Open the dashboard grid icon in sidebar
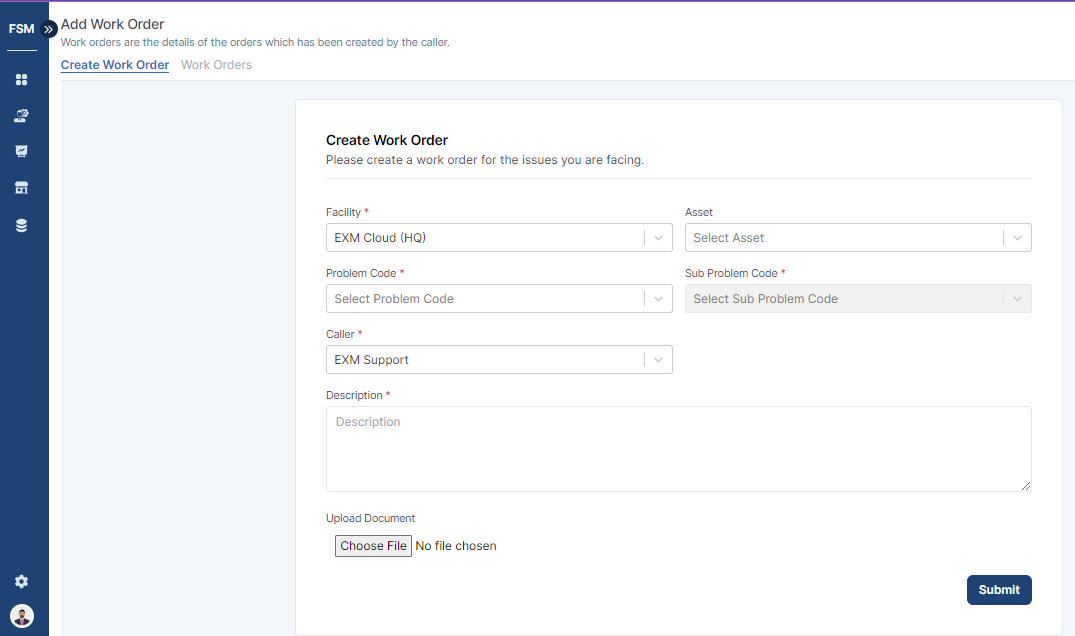Image resolution: width=1075 pixels, height=636 pixels. click(21, 79)
